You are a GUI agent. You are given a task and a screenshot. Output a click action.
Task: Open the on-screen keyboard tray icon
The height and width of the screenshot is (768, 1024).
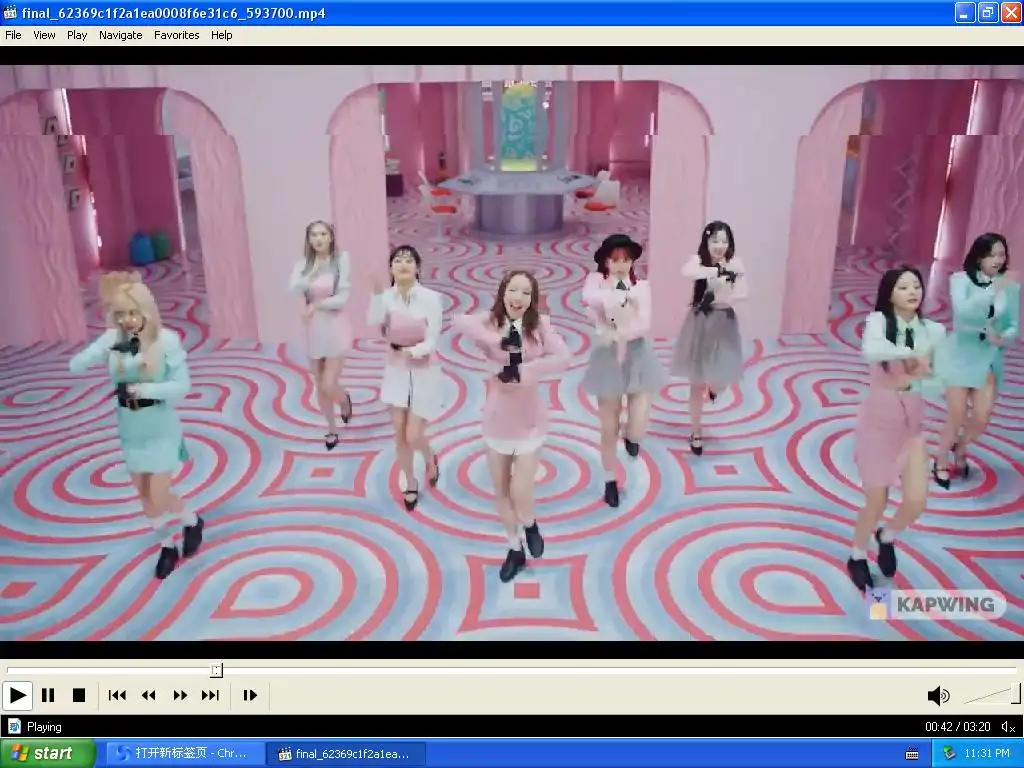tap(912, 754)
